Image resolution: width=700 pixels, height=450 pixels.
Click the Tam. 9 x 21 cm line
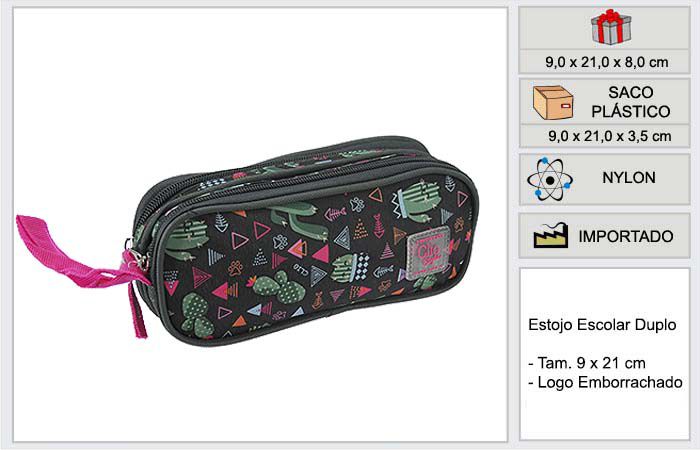(587, 363)
